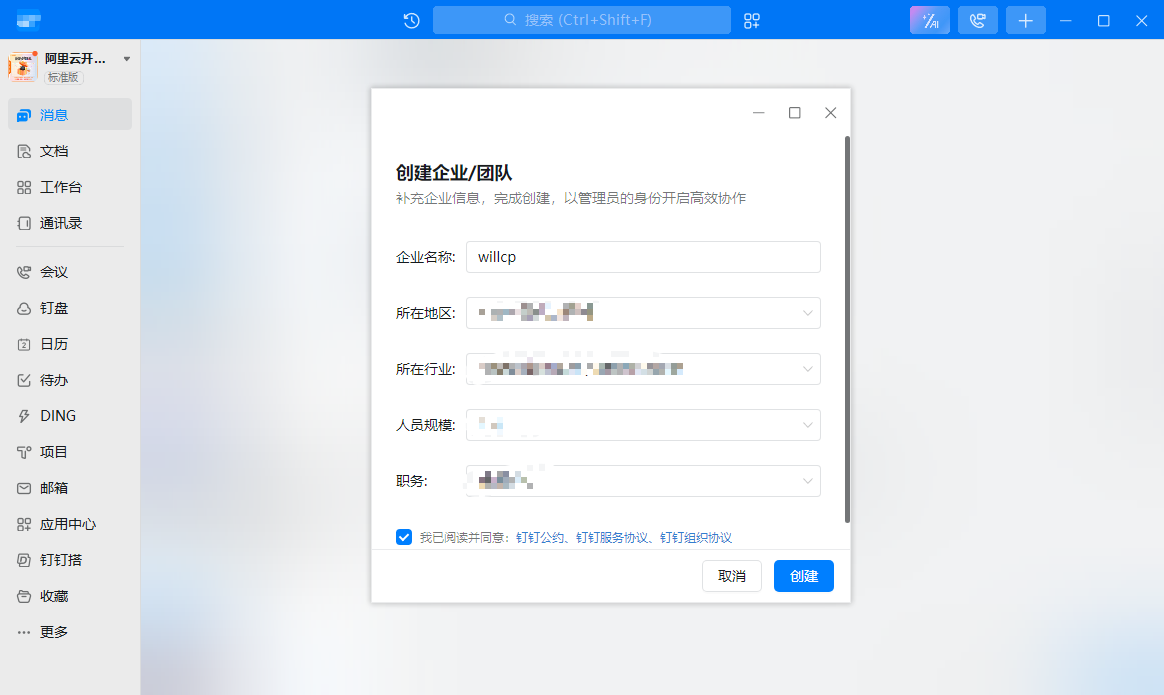Click the 标准版 badge
The image size is (1164, 695).
[x=64, y=77]
